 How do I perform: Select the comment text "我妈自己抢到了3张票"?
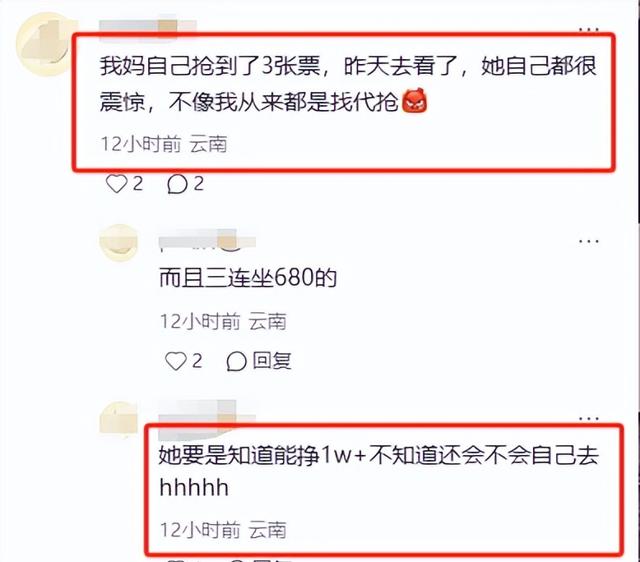pos(211,66)
